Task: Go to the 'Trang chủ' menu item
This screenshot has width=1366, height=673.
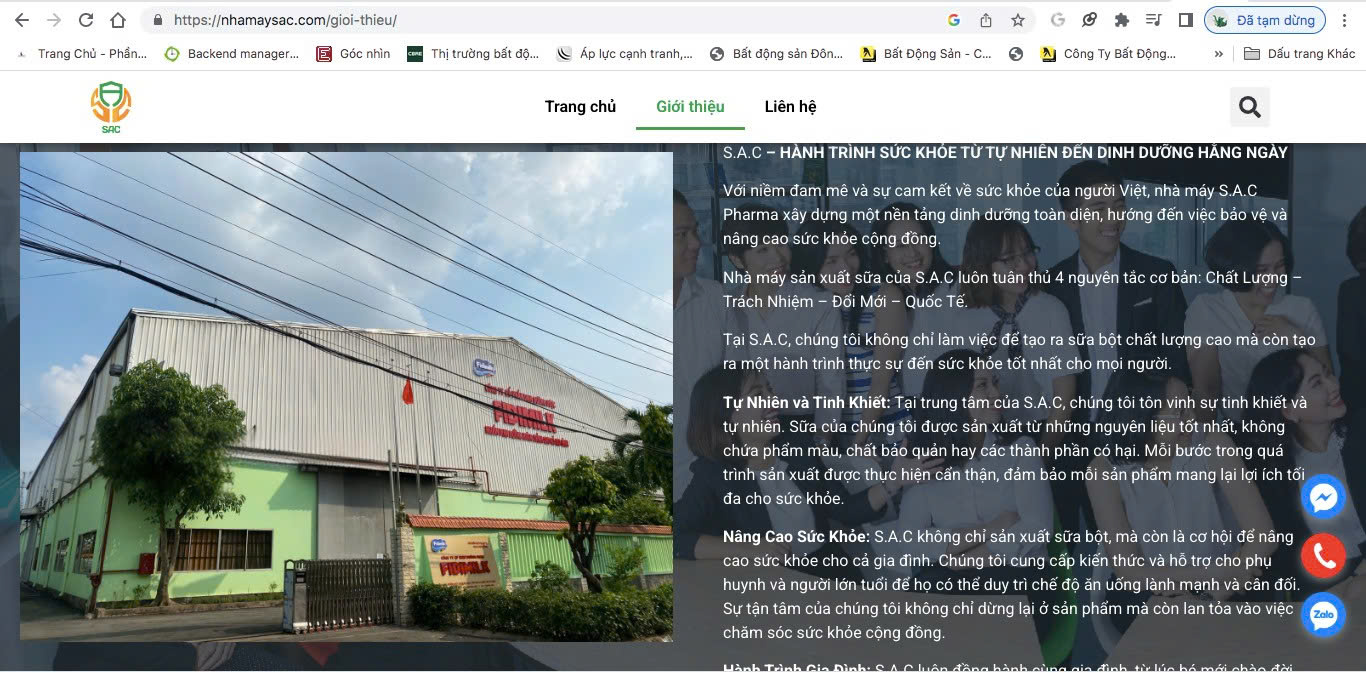Action: click(x=580, y=106)
